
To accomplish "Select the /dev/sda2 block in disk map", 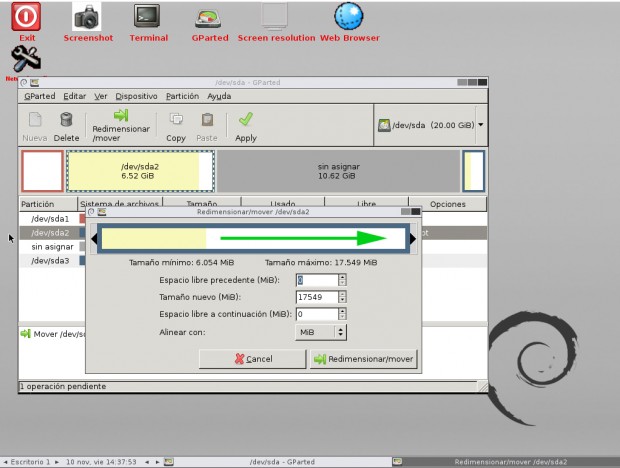I will point(140,171).
